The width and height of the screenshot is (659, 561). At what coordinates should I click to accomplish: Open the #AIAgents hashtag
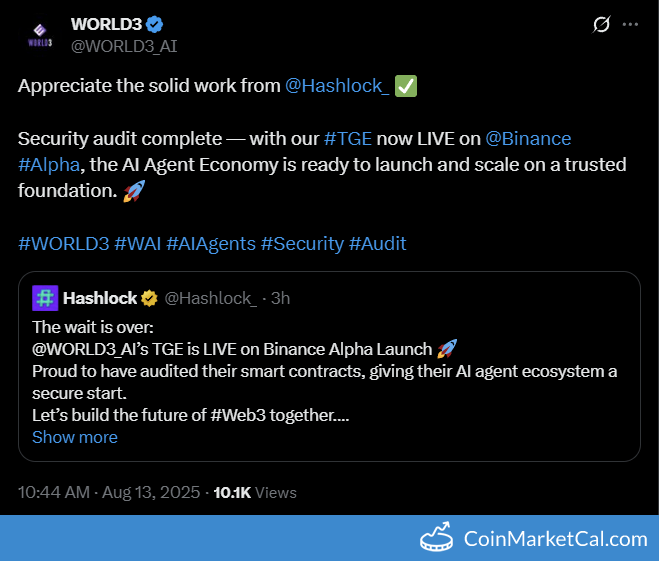pyautogui.click(x=210, y=243)
